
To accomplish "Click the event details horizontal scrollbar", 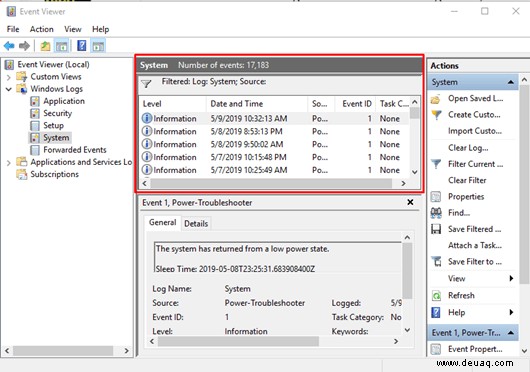I will click(x=238, y=341).
